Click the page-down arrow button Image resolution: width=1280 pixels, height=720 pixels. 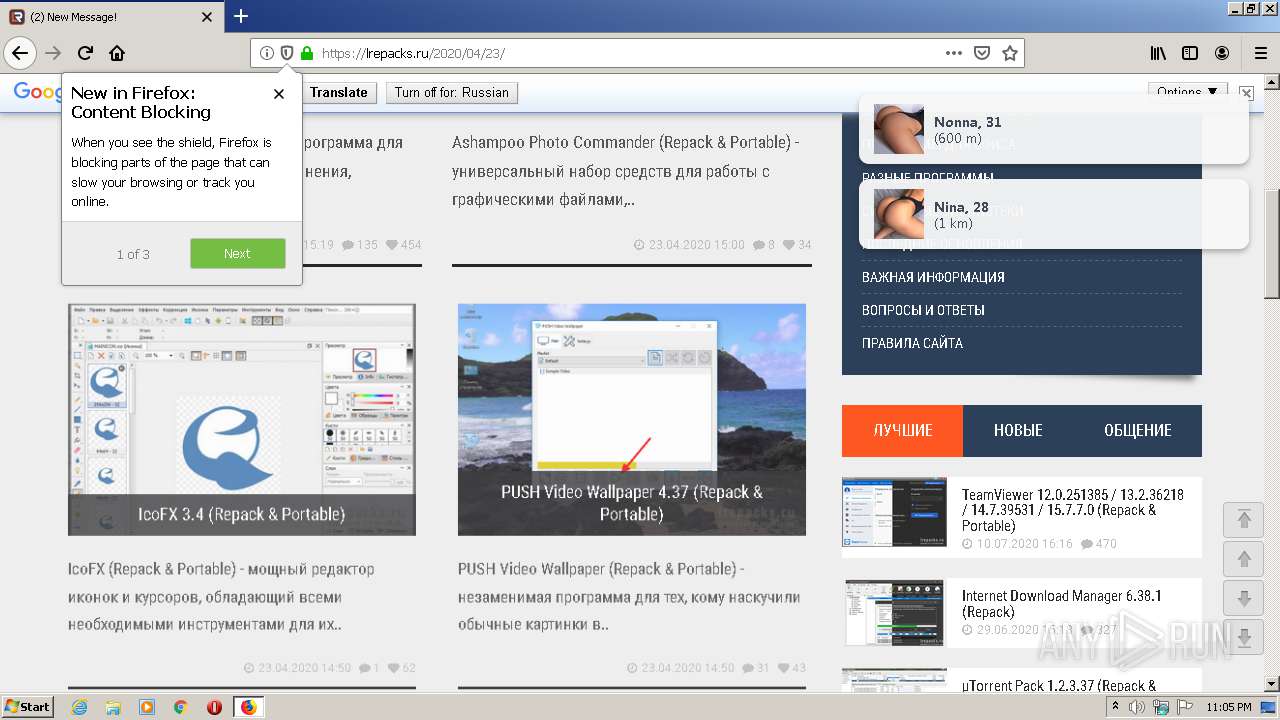(1244, 599)
